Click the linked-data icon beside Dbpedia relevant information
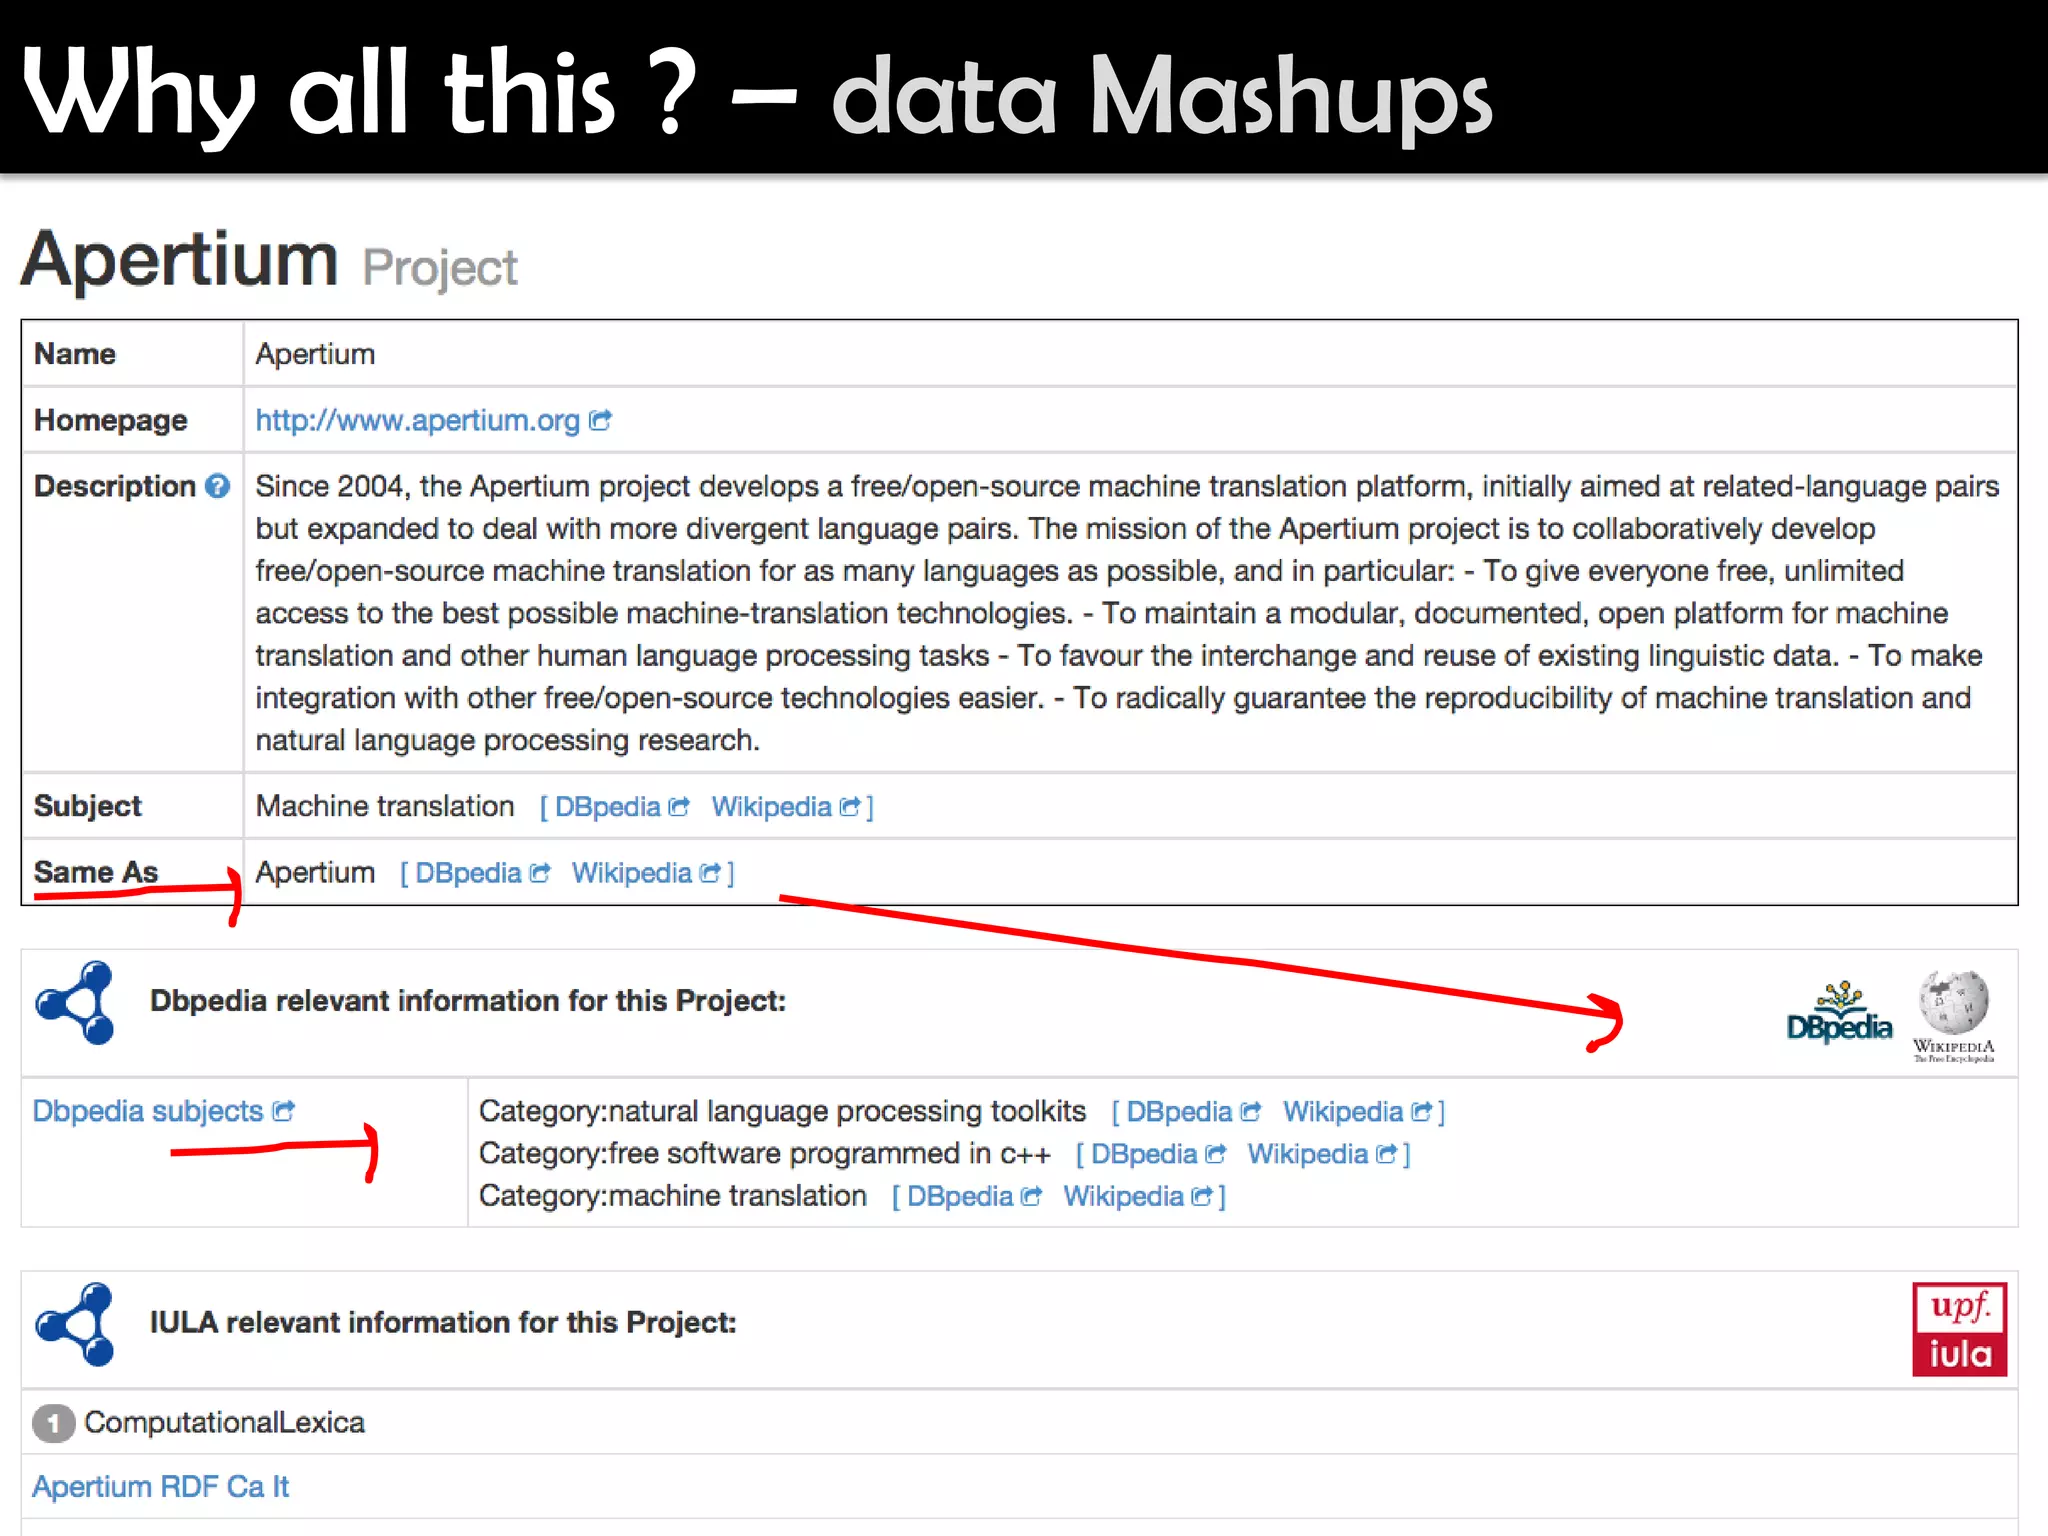 tap(76, 1002)
